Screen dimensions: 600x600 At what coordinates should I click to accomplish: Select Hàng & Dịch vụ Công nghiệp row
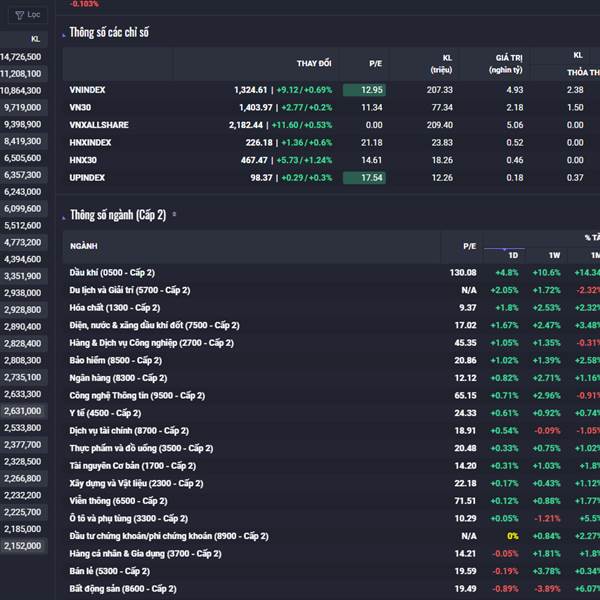pos(331,343)
